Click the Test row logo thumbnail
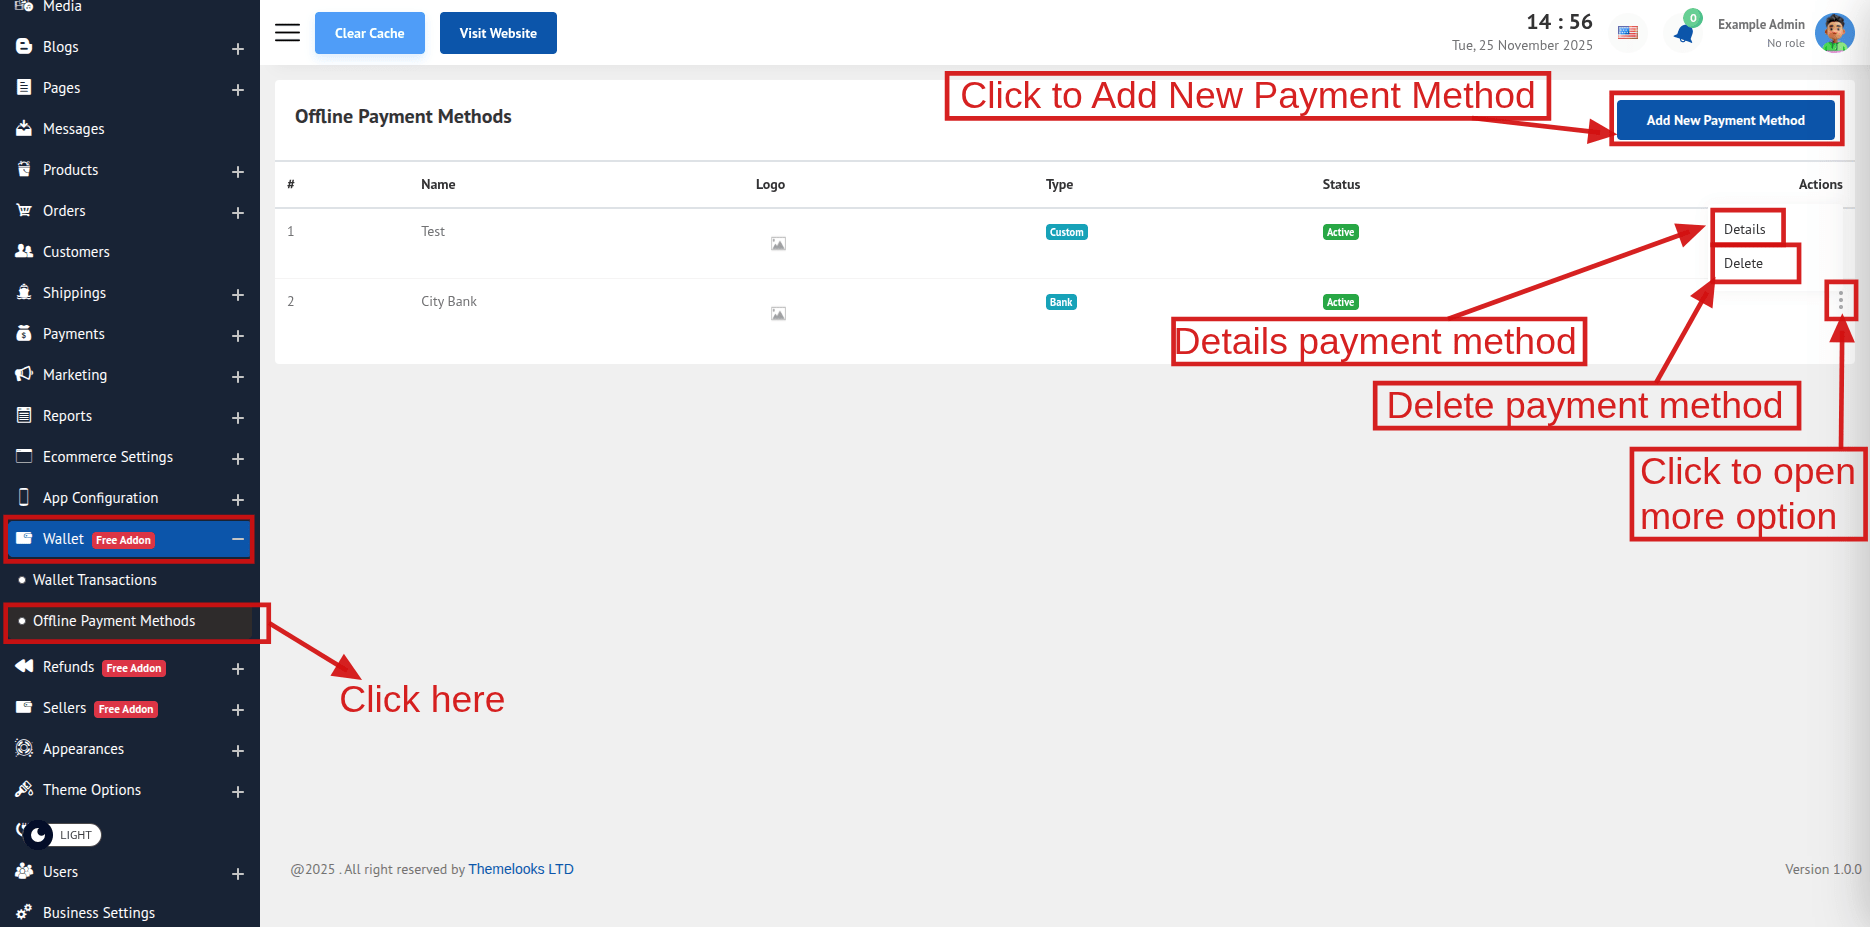The width and height of the screenshot is (1870, 927). click(778, 244)
